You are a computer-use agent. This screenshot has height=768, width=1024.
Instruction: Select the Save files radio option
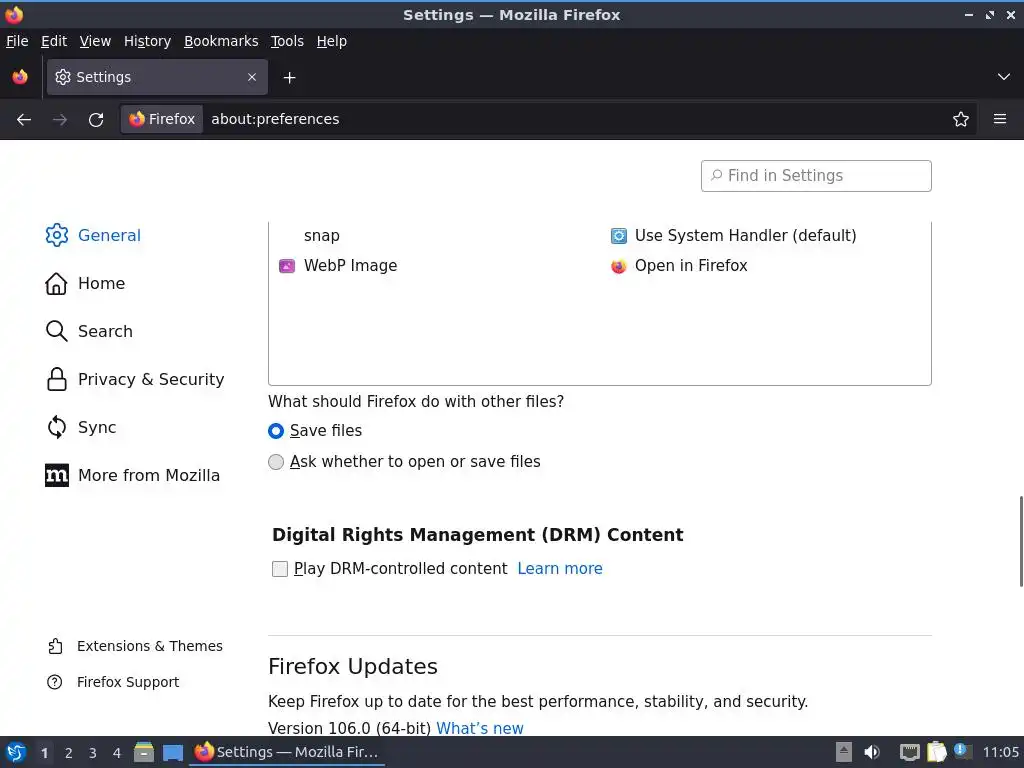point(276,431)
